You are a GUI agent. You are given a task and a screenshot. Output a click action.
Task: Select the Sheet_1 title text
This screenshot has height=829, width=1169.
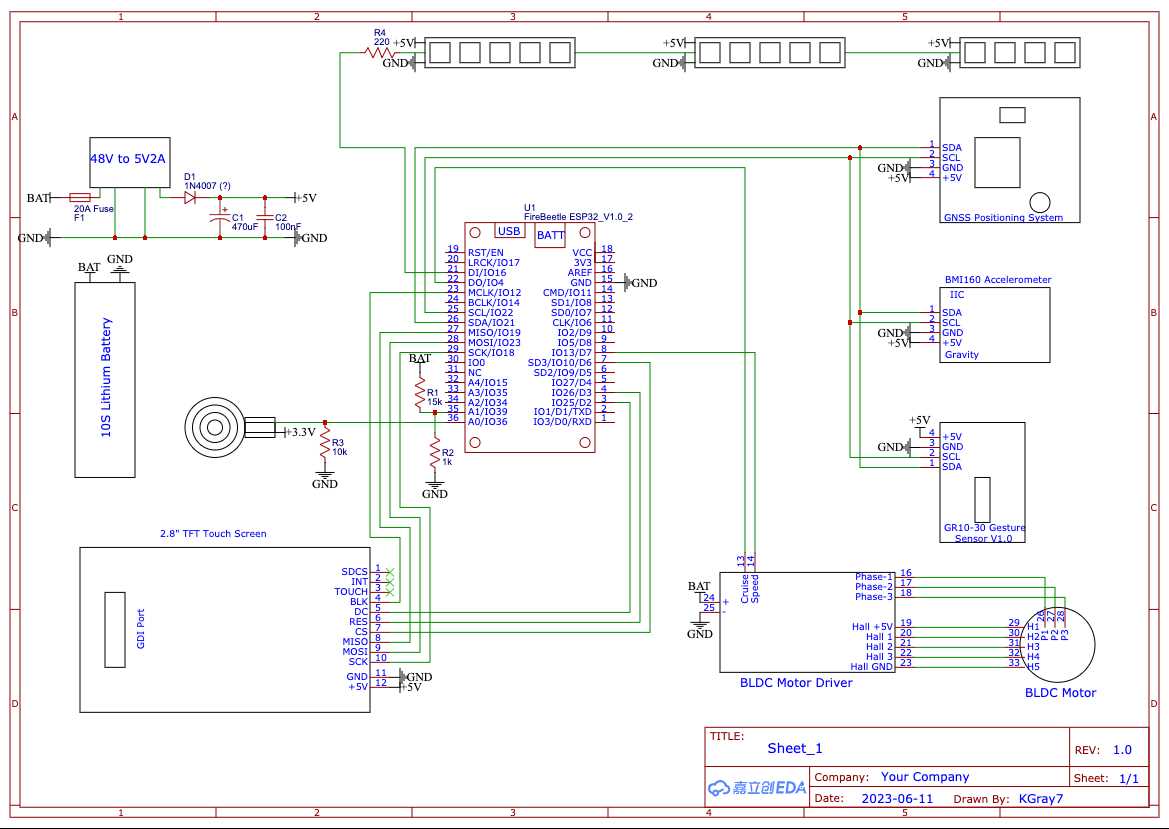click(x=795, y=748)
